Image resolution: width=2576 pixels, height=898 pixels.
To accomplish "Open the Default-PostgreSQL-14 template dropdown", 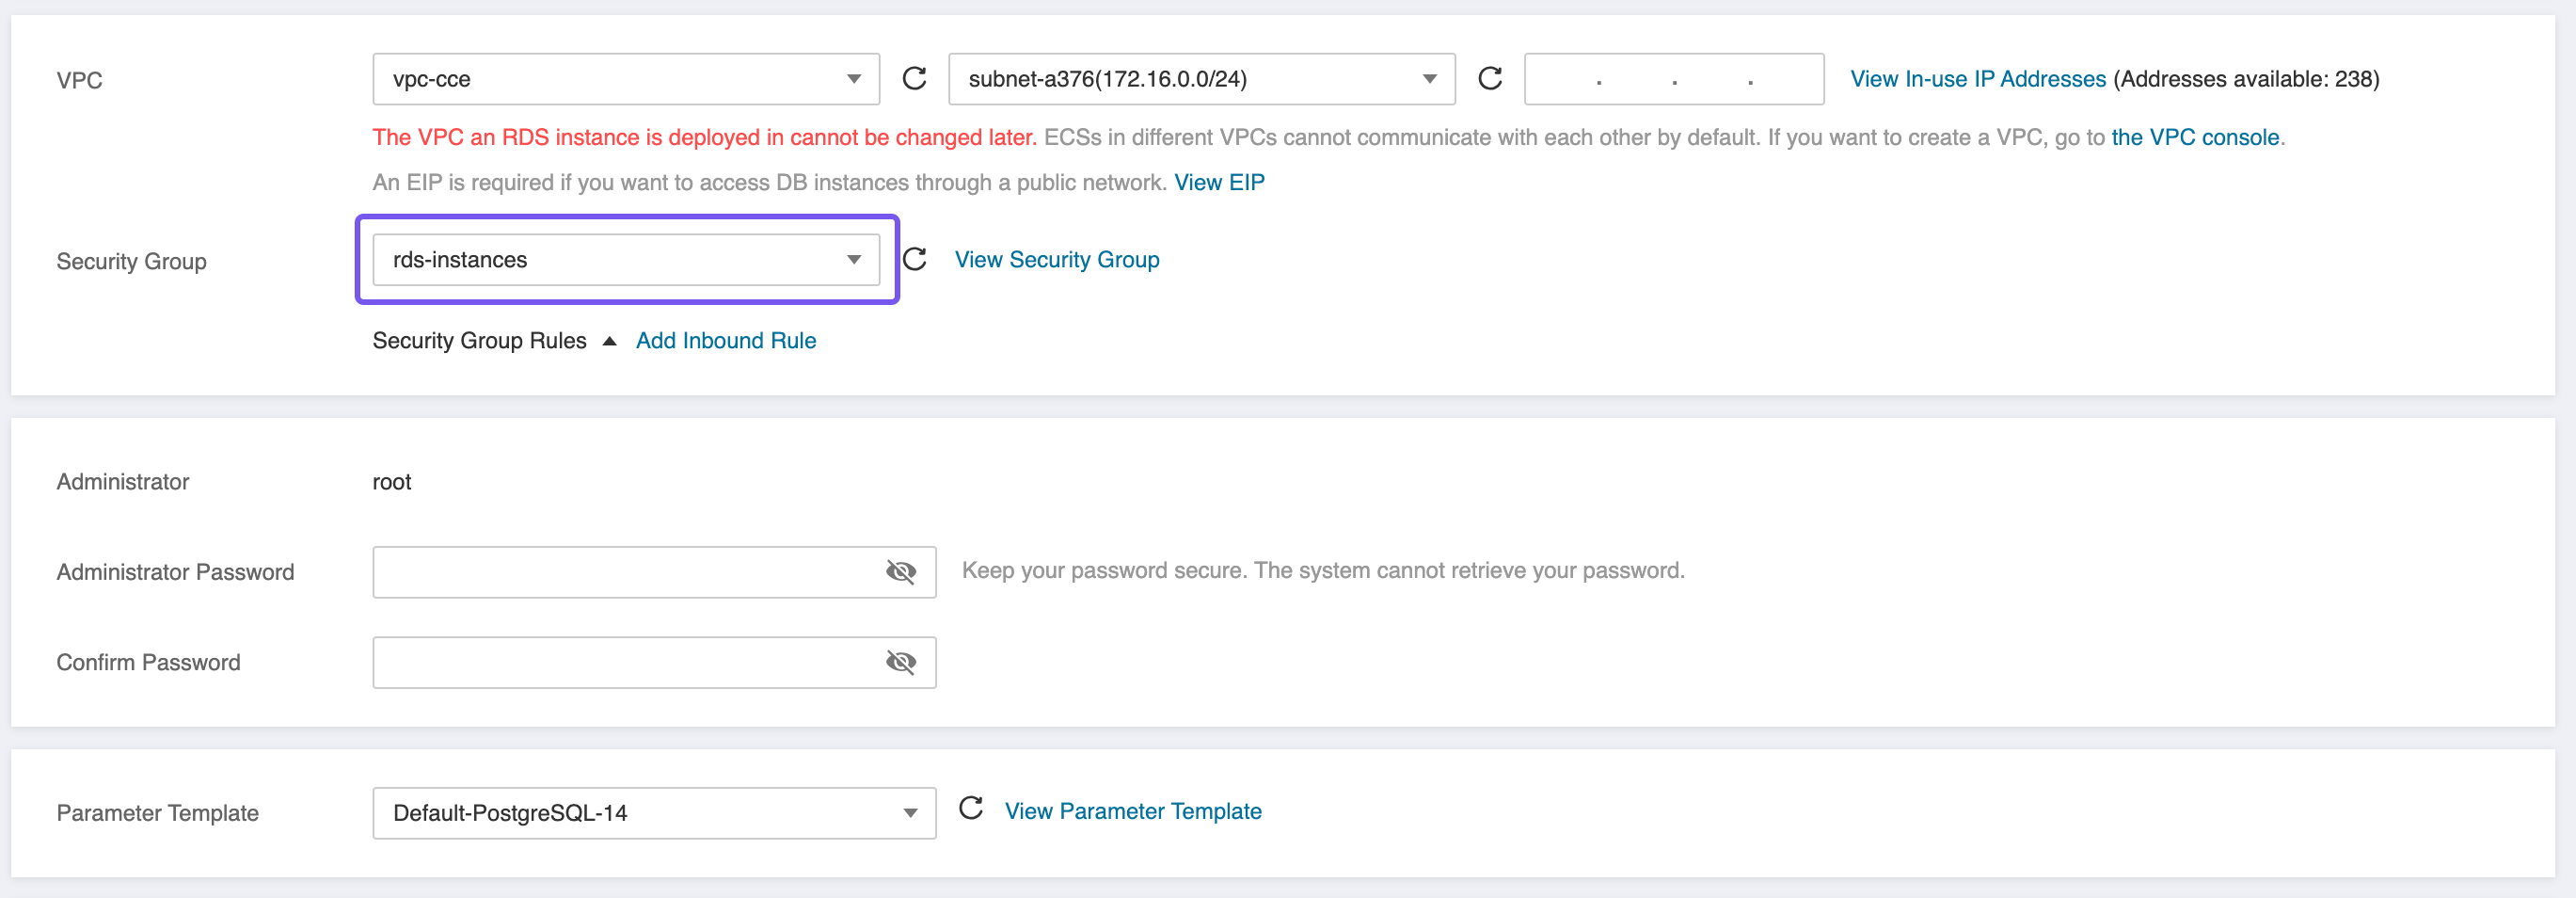I will point(653,813).
